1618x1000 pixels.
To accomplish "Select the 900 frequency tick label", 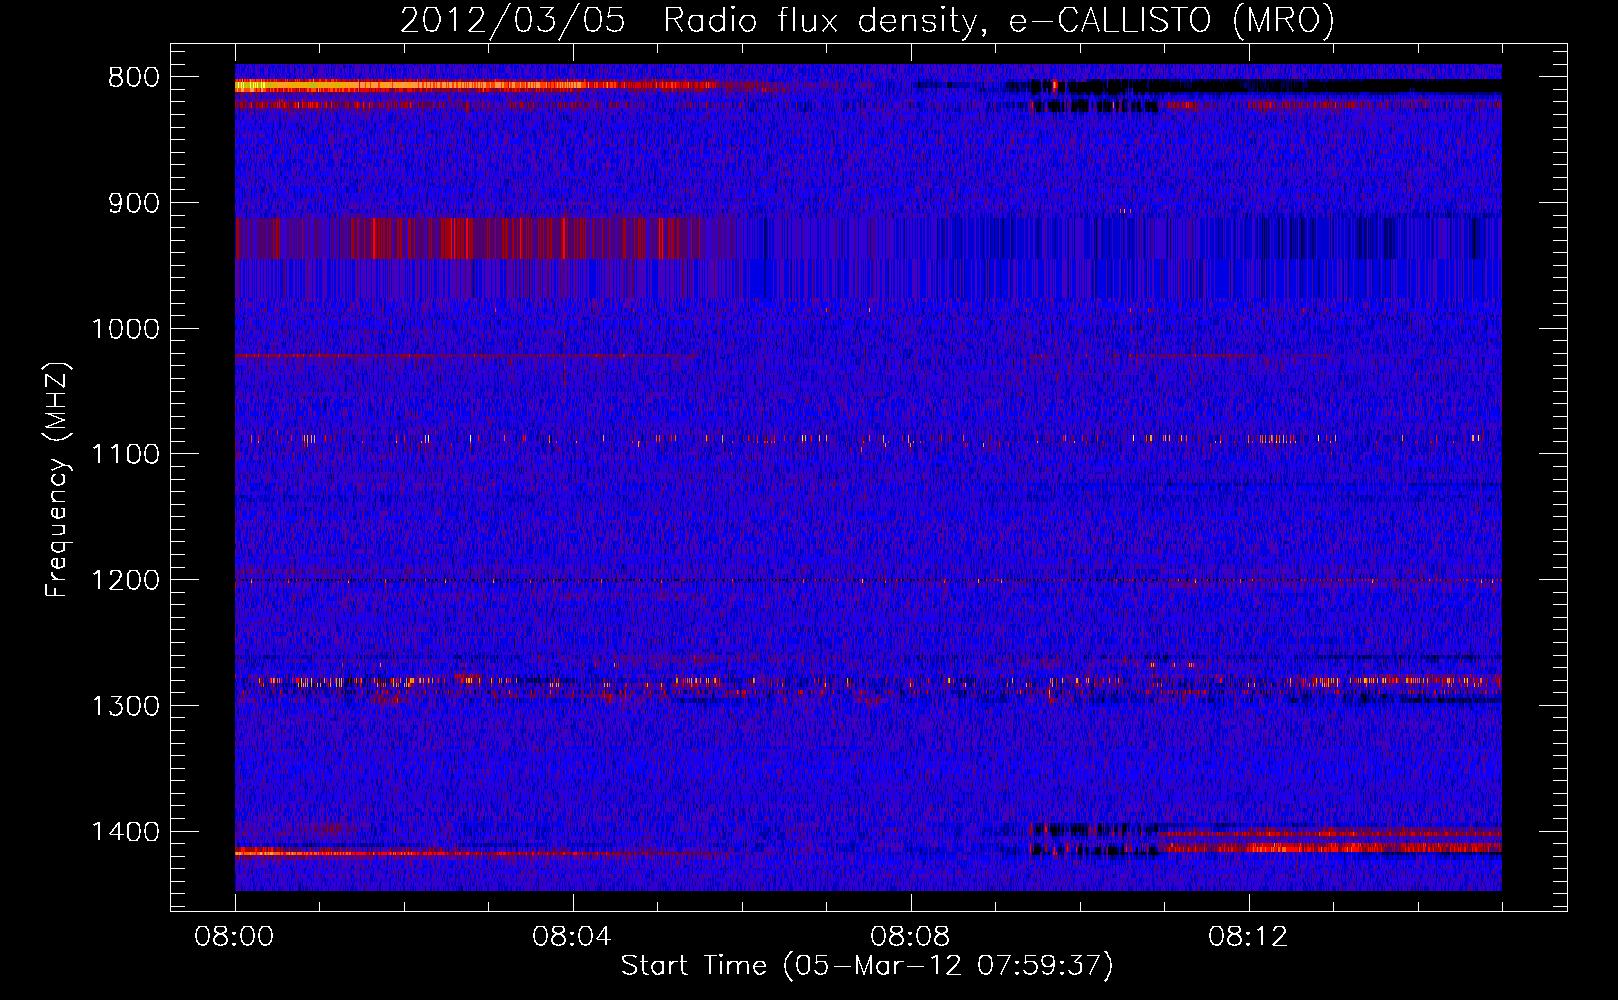I will 133,203.
